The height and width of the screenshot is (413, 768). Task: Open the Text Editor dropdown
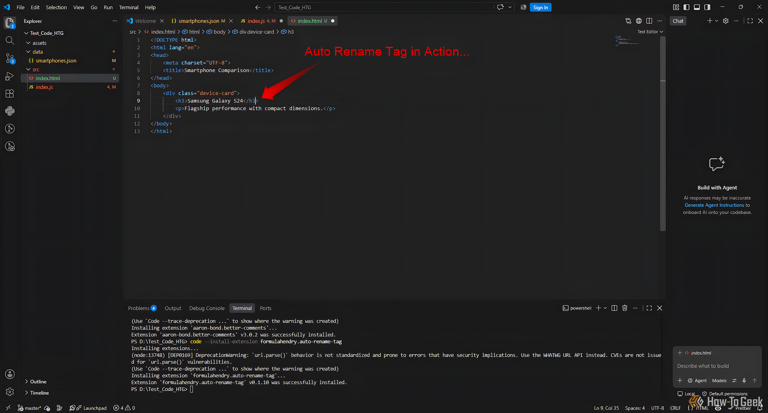650,32
